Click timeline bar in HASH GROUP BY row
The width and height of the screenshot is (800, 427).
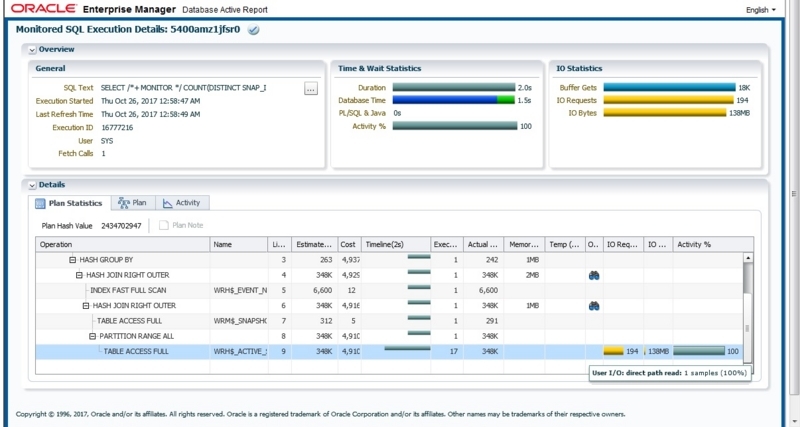[419, 257]
